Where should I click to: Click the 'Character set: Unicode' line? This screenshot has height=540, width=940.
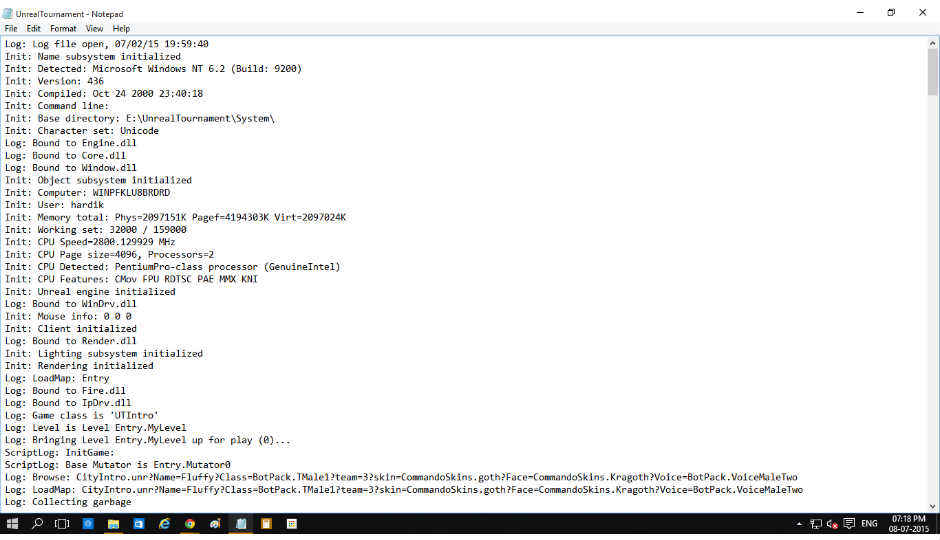tap(82, 131)
